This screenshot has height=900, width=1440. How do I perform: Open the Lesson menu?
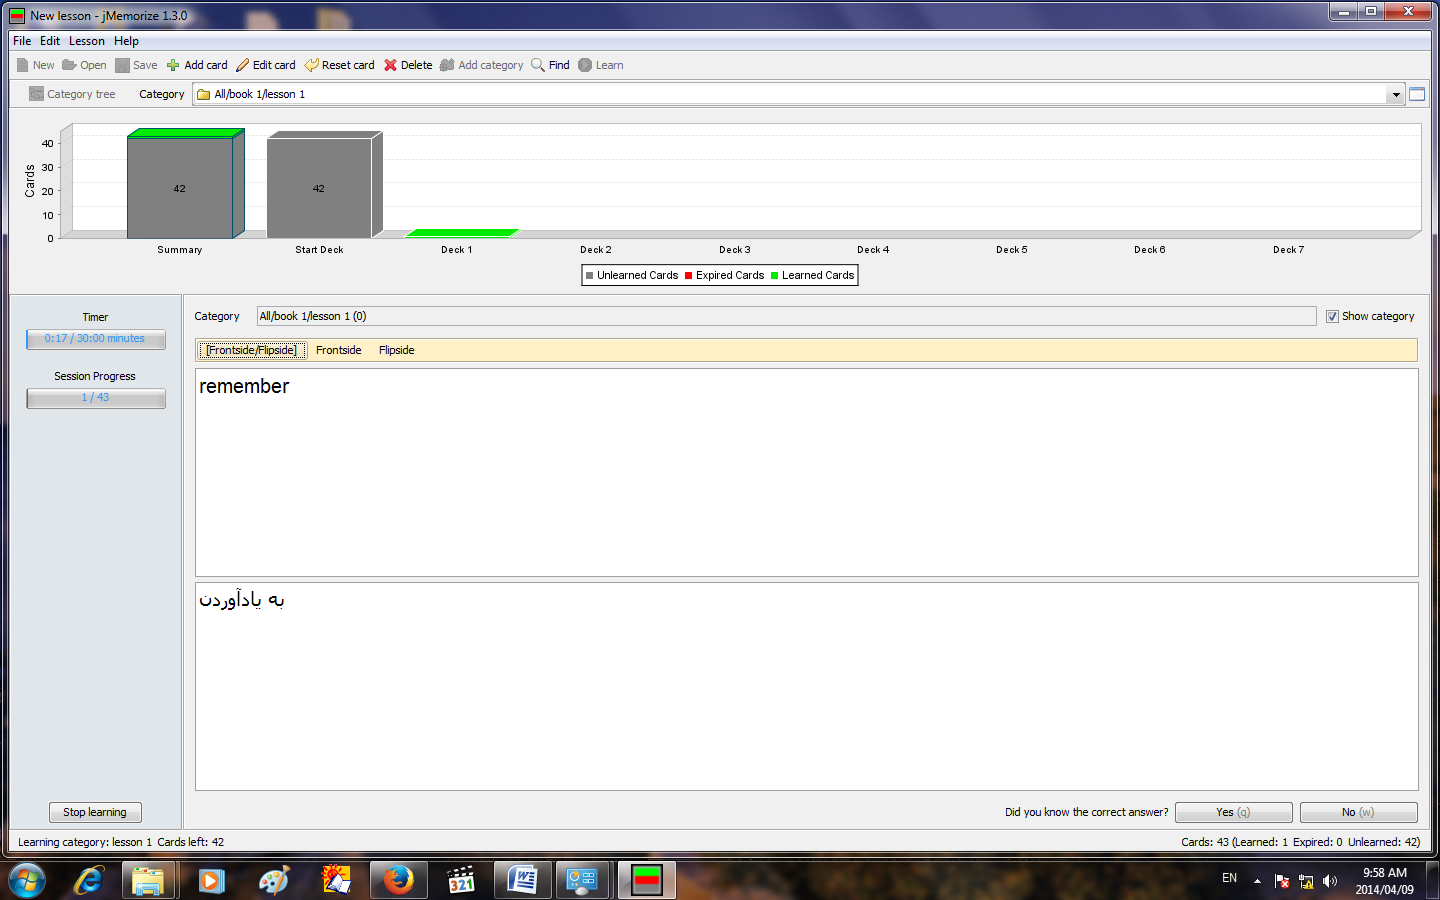[86, 41]
